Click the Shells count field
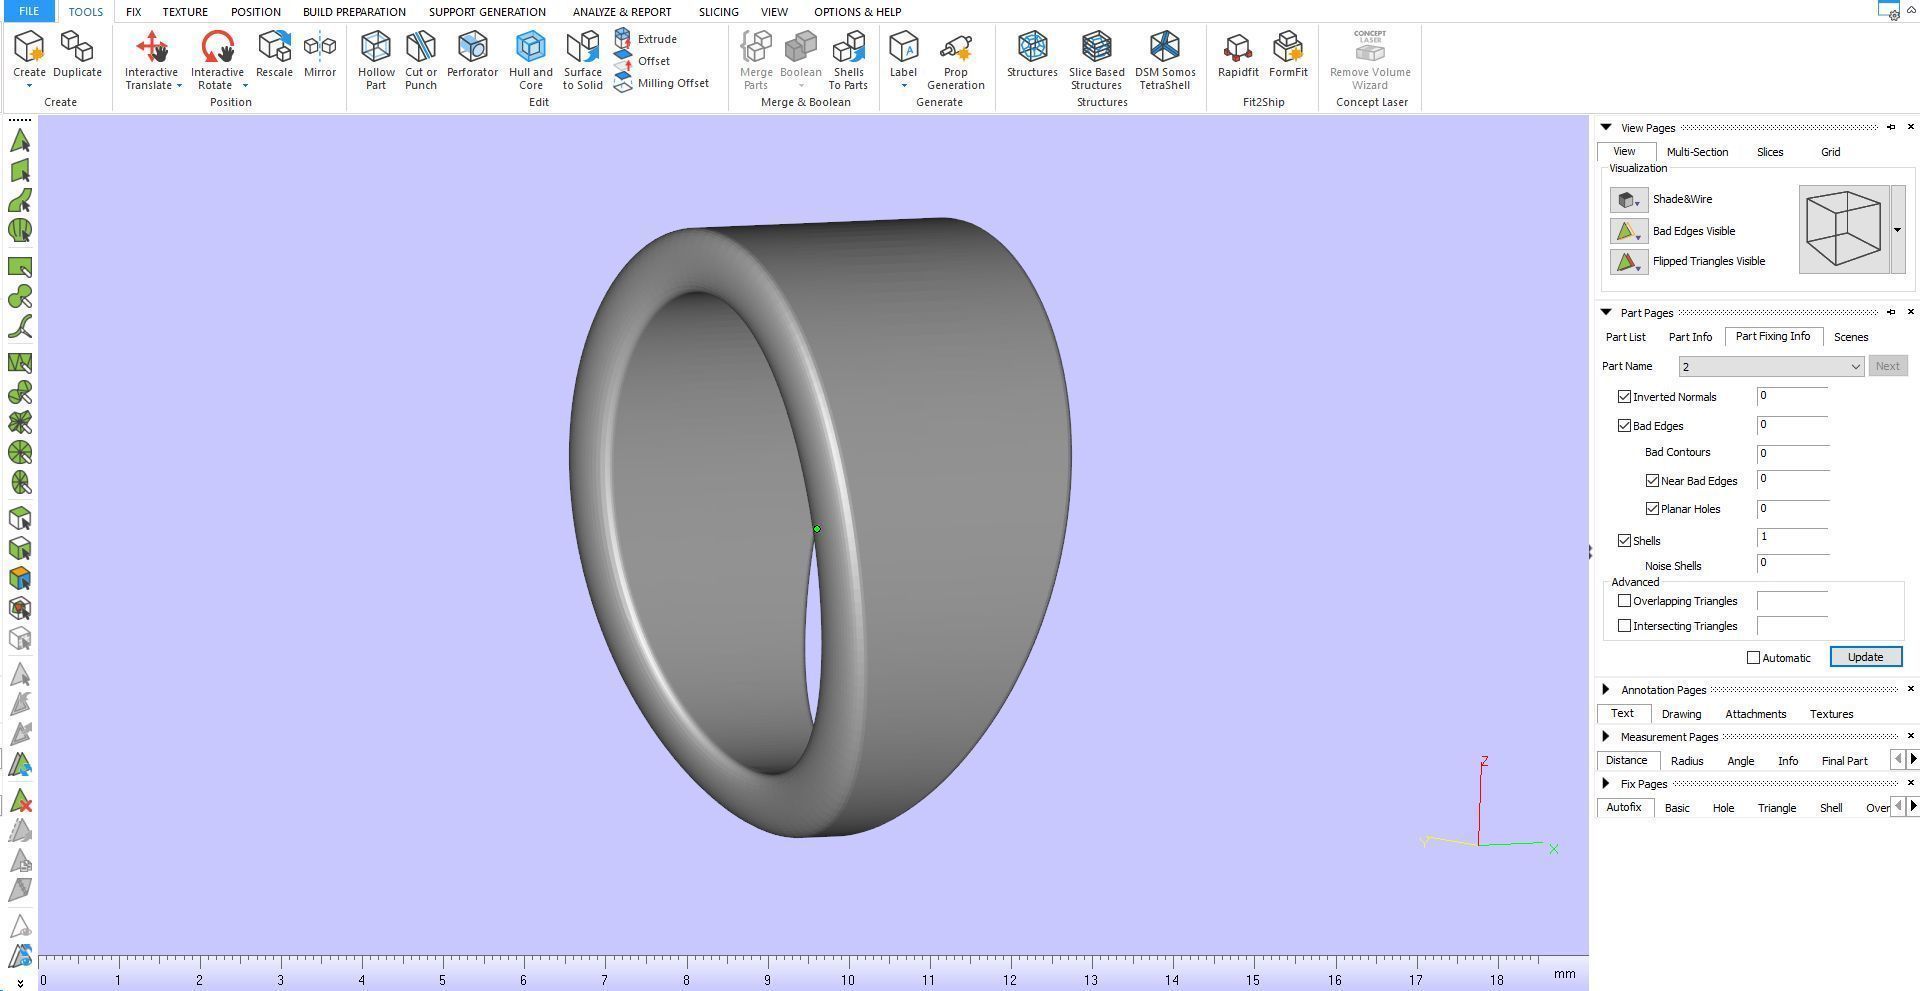The width and height of the screenshot is (1920, 991). 1792,538
